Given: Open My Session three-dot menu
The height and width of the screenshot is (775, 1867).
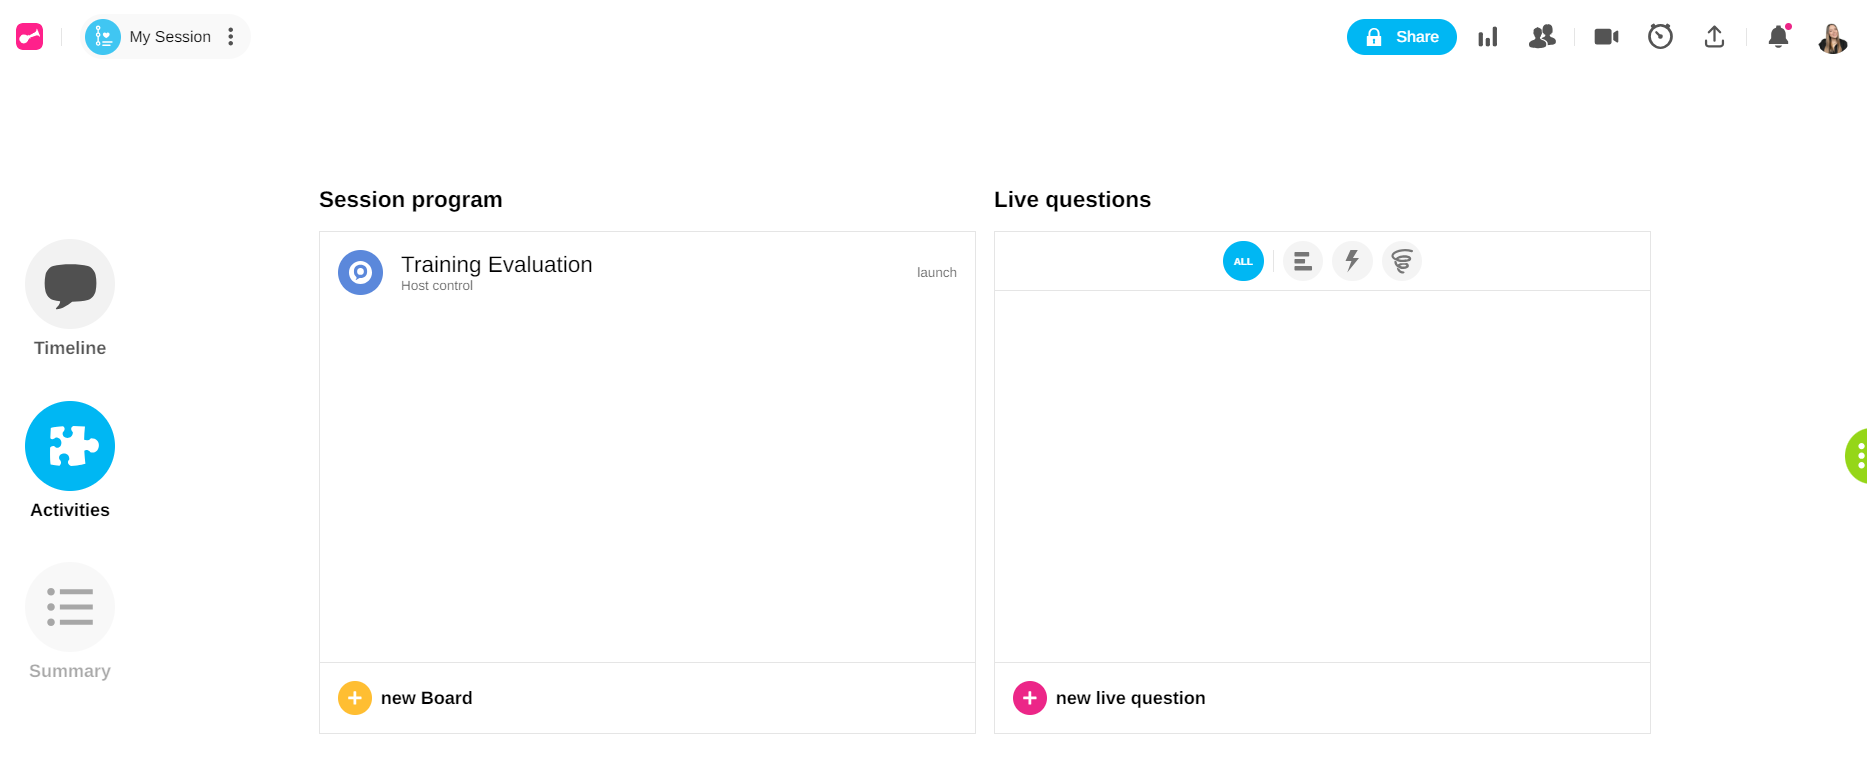Looking at the screenshot, I should point(231,37).
